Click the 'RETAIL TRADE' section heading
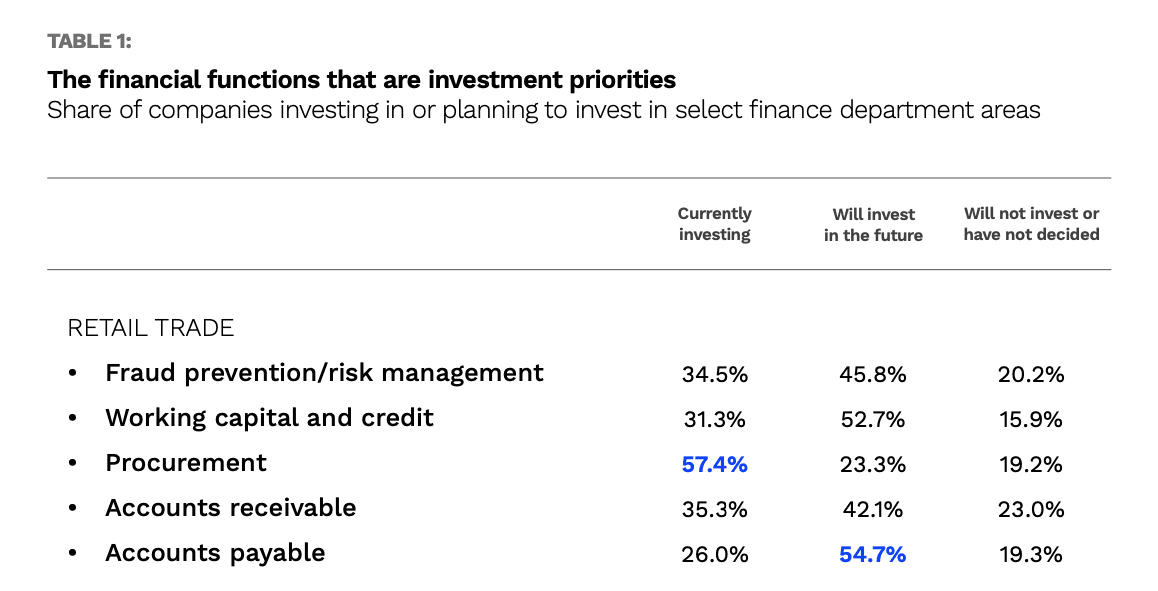 pyautogui.click(x=150, y=328)
